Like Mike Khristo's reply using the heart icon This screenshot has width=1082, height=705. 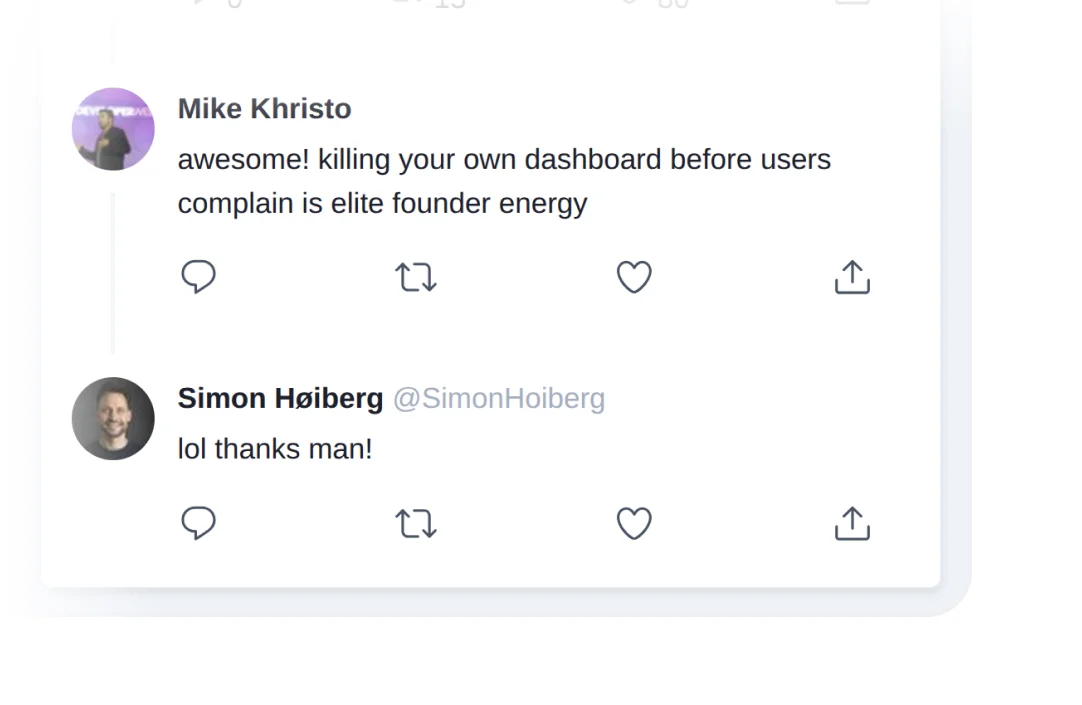coord(634,277)
